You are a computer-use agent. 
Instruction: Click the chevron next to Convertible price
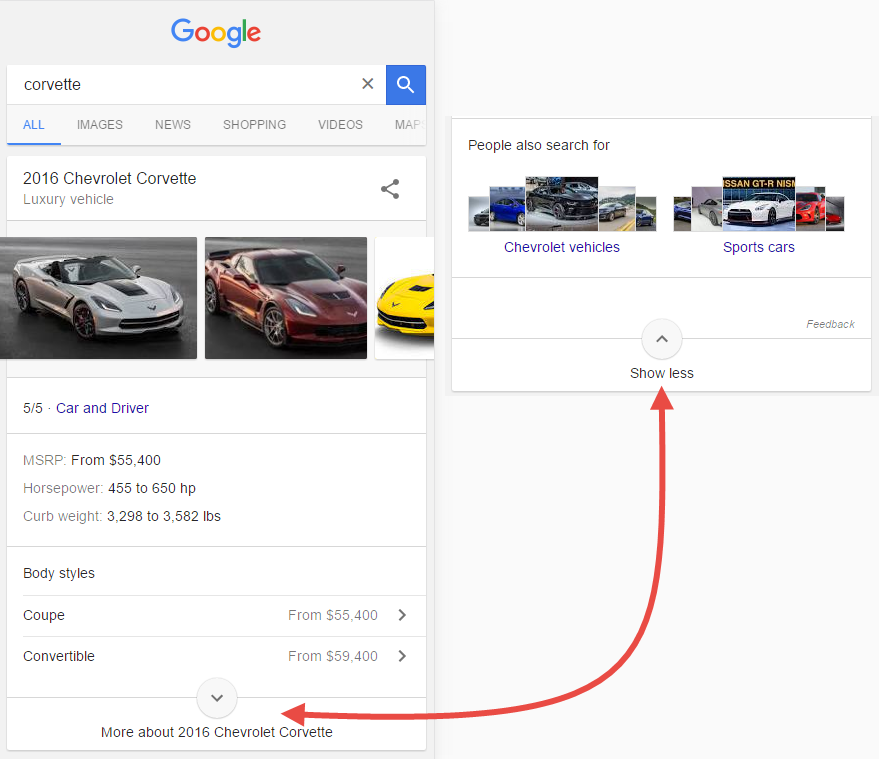pos(402,656)
